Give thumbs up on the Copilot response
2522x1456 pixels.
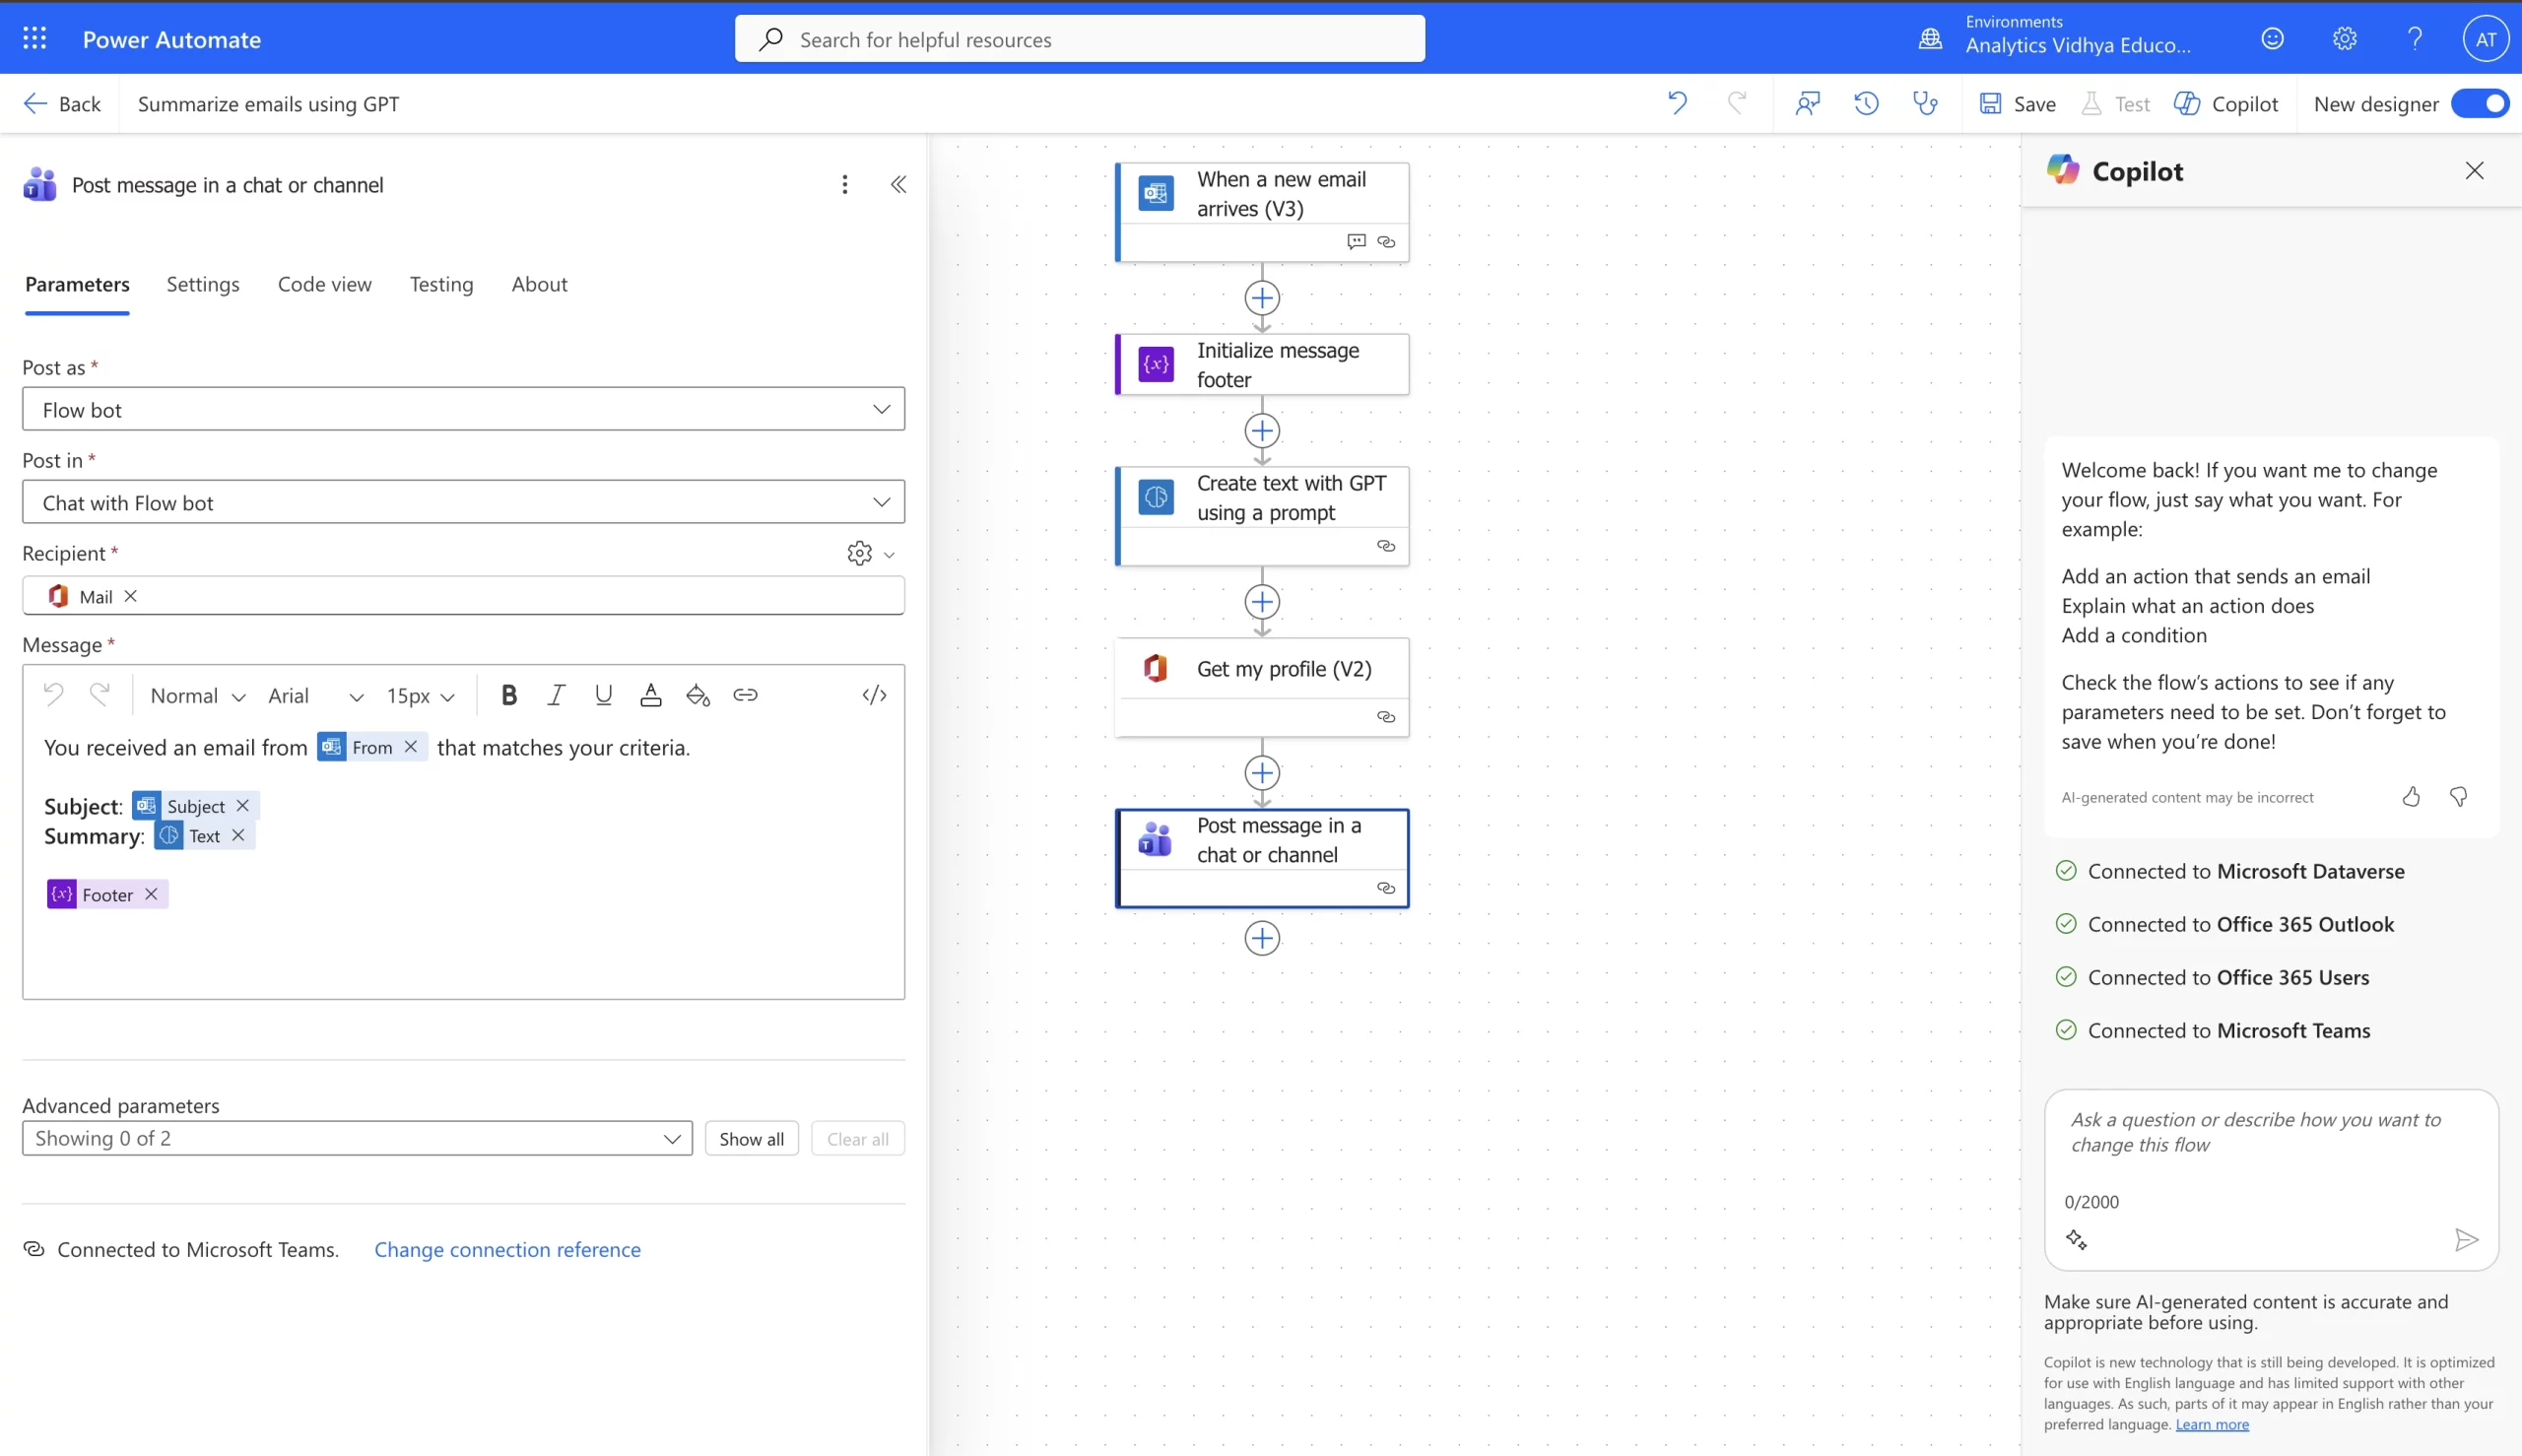(2412, 796)
